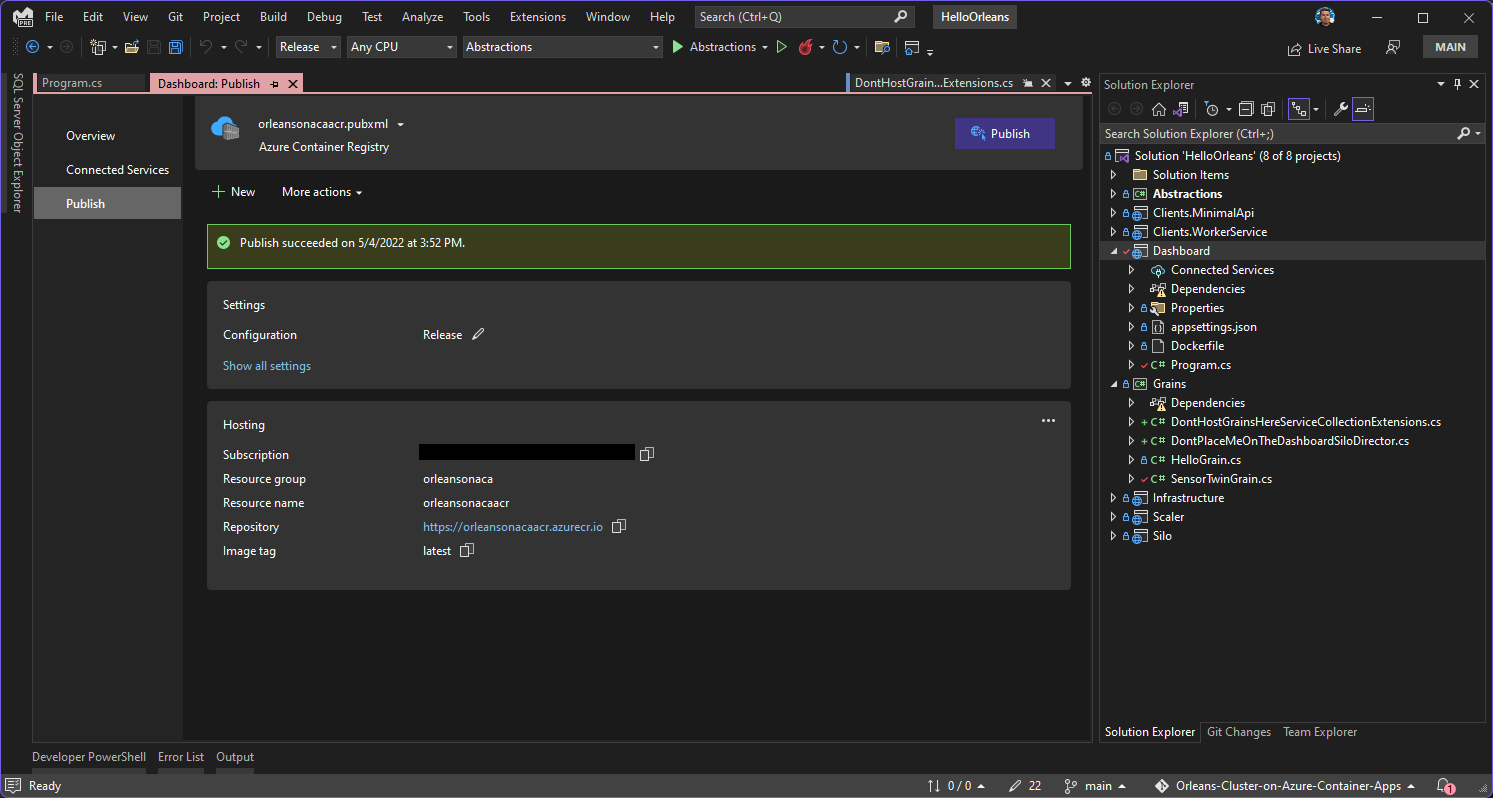Screen dimensions: 1493x798
Task: Open the Any CPU platform dropdown
Action: click(402, 47)
